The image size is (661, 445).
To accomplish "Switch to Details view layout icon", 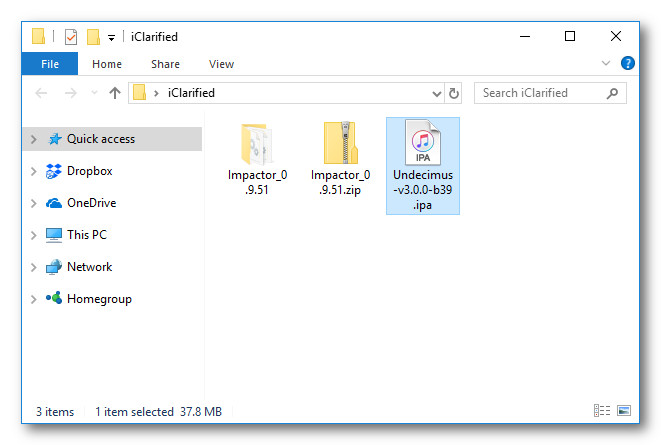I will click(602, 411).
